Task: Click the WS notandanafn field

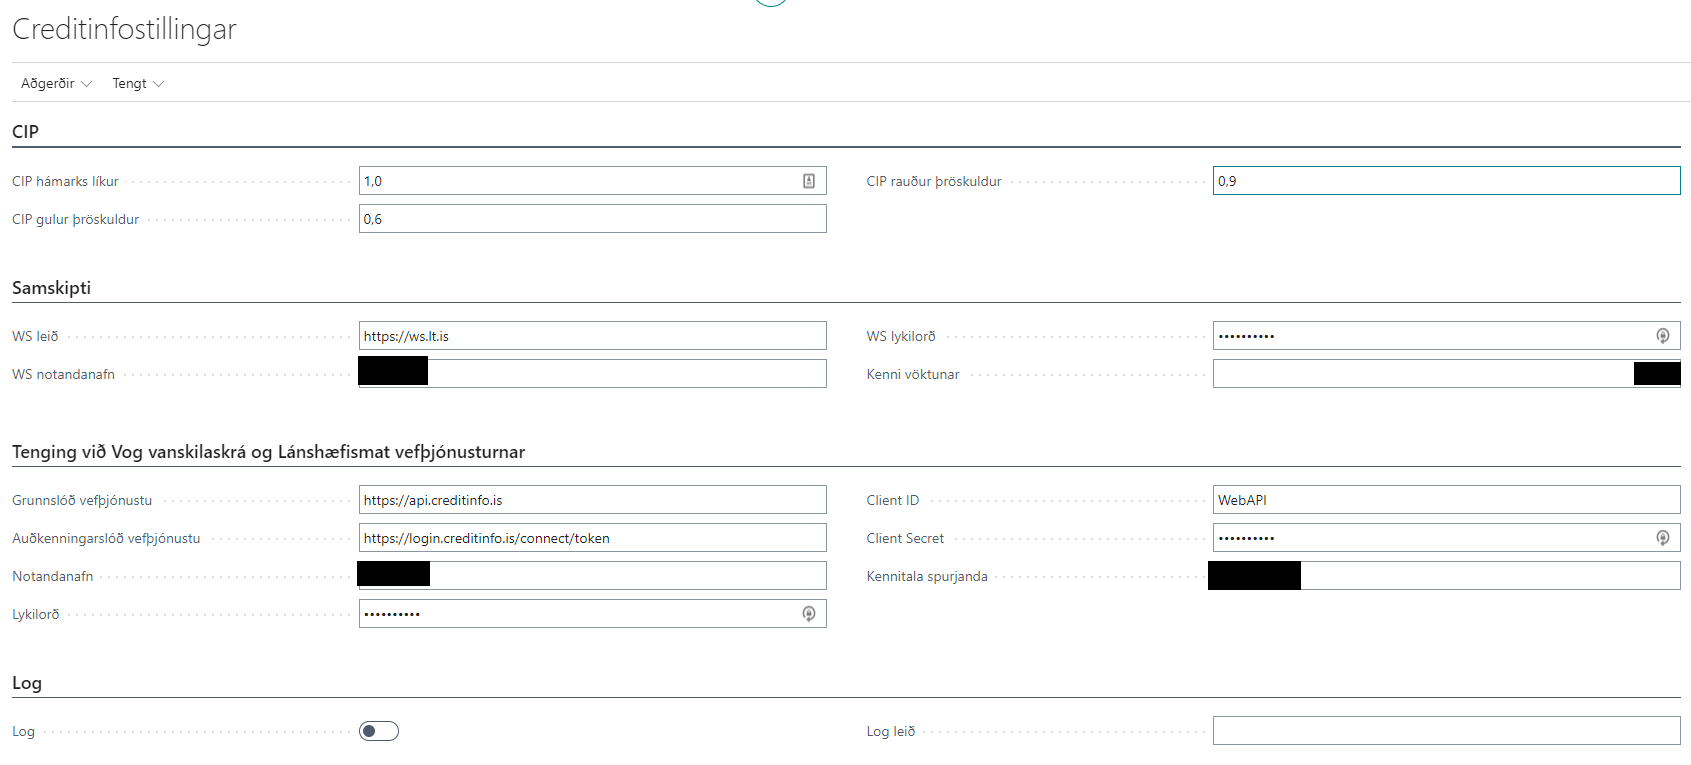Action: [x=625, y=374]
